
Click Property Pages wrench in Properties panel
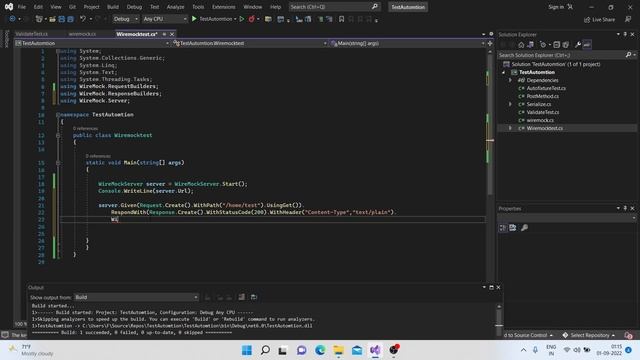pos(524,227)
